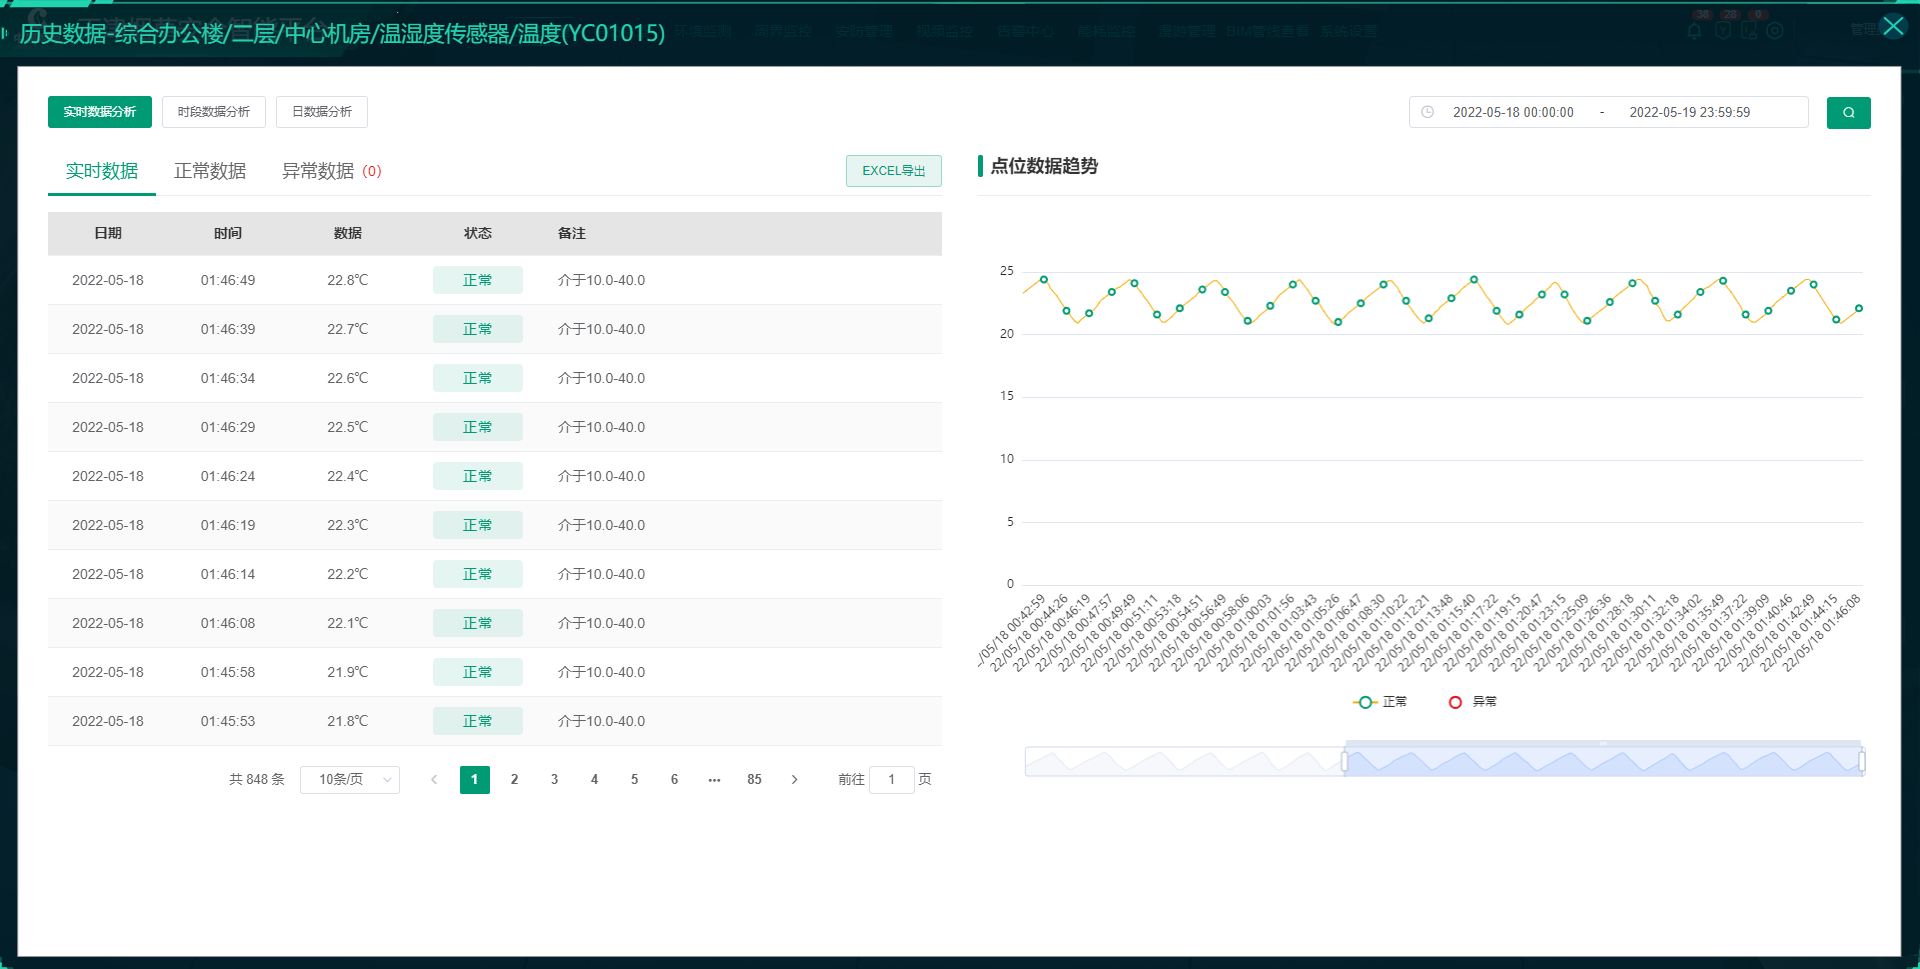
Task: Click the 备注 column header
Action: pyautogui.click(x=572, y=233)
